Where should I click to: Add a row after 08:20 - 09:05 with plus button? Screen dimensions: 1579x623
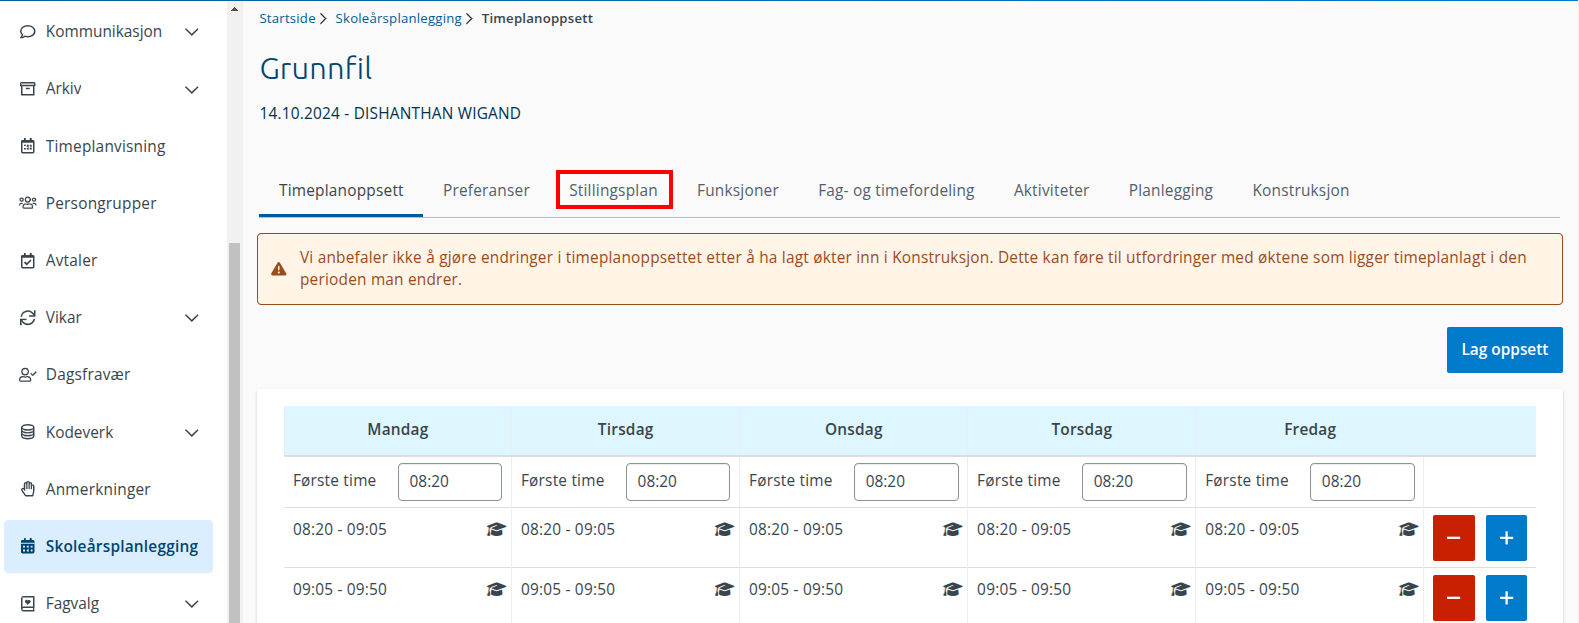point(1506,538)
